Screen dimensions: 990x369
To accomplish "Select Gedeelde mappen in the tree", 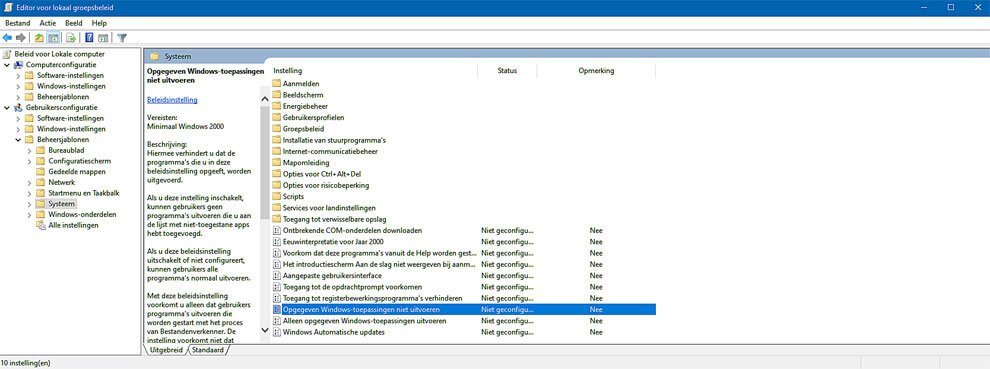I will tap(76, 172).
